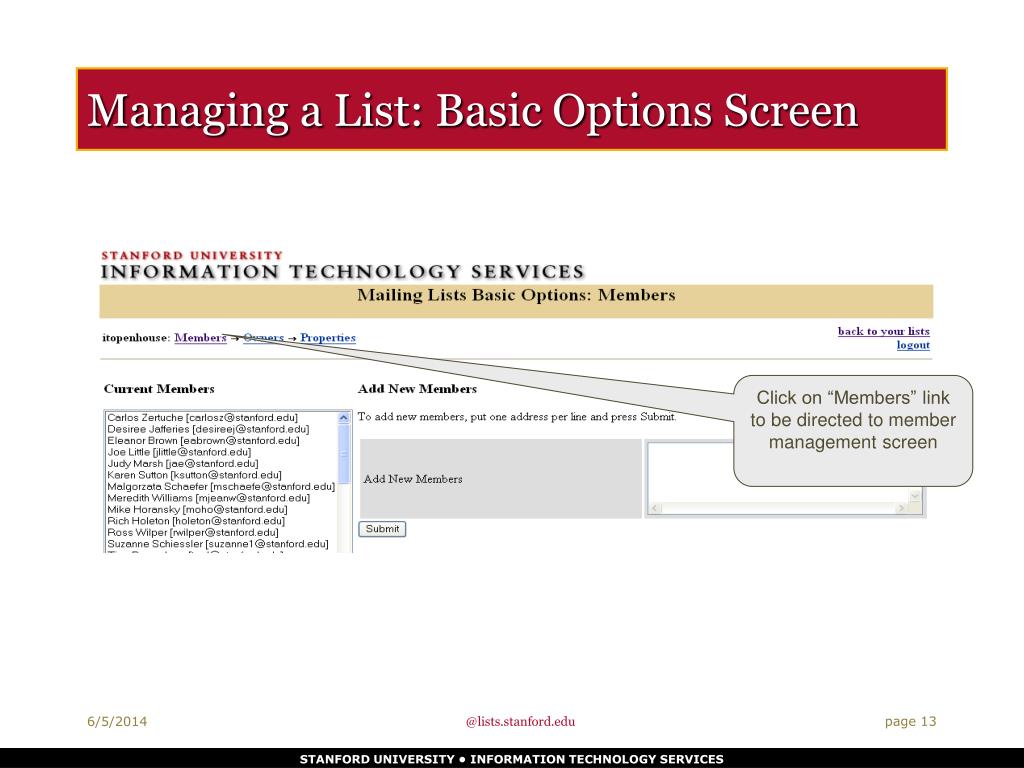Image resolution: width=1024 pixels, height=768 pixels.
Task: Go to the Properties link
Action: [328, 338]
